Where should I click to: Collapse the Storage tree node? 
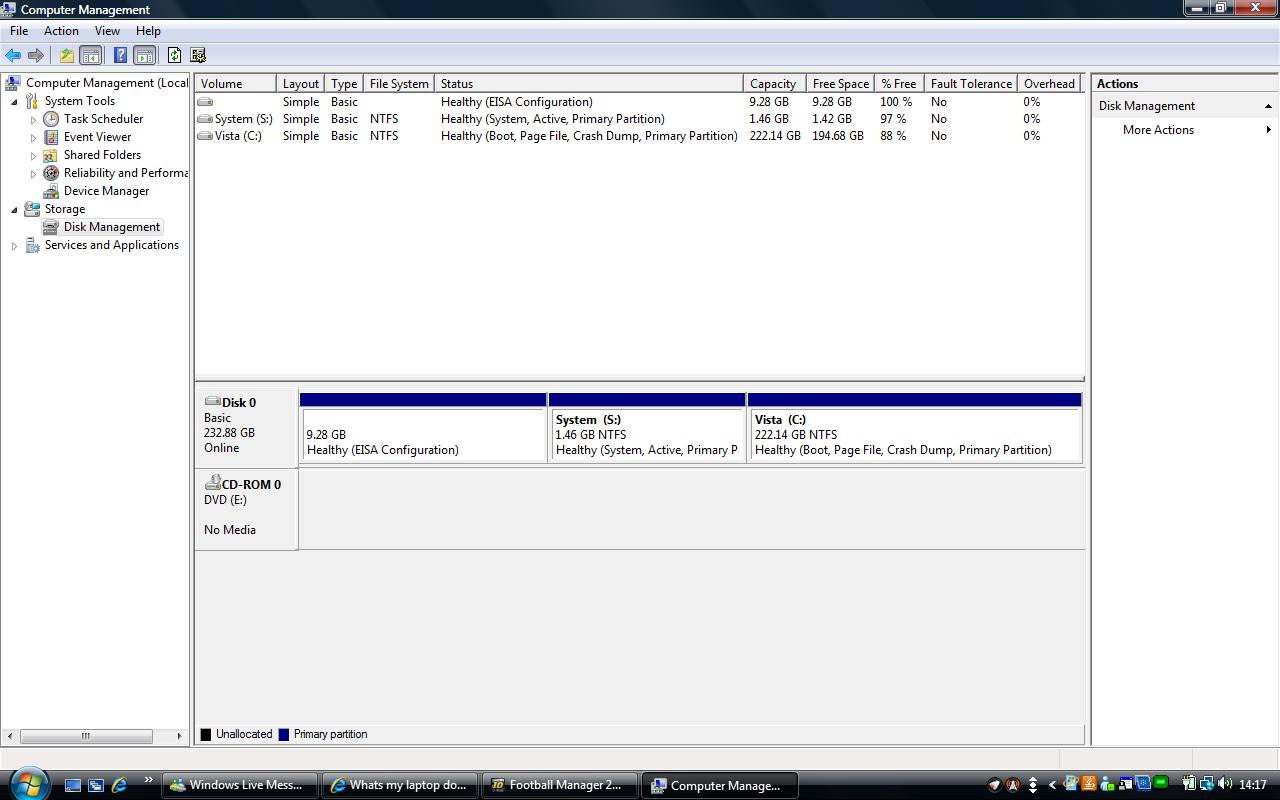[14, 209]
